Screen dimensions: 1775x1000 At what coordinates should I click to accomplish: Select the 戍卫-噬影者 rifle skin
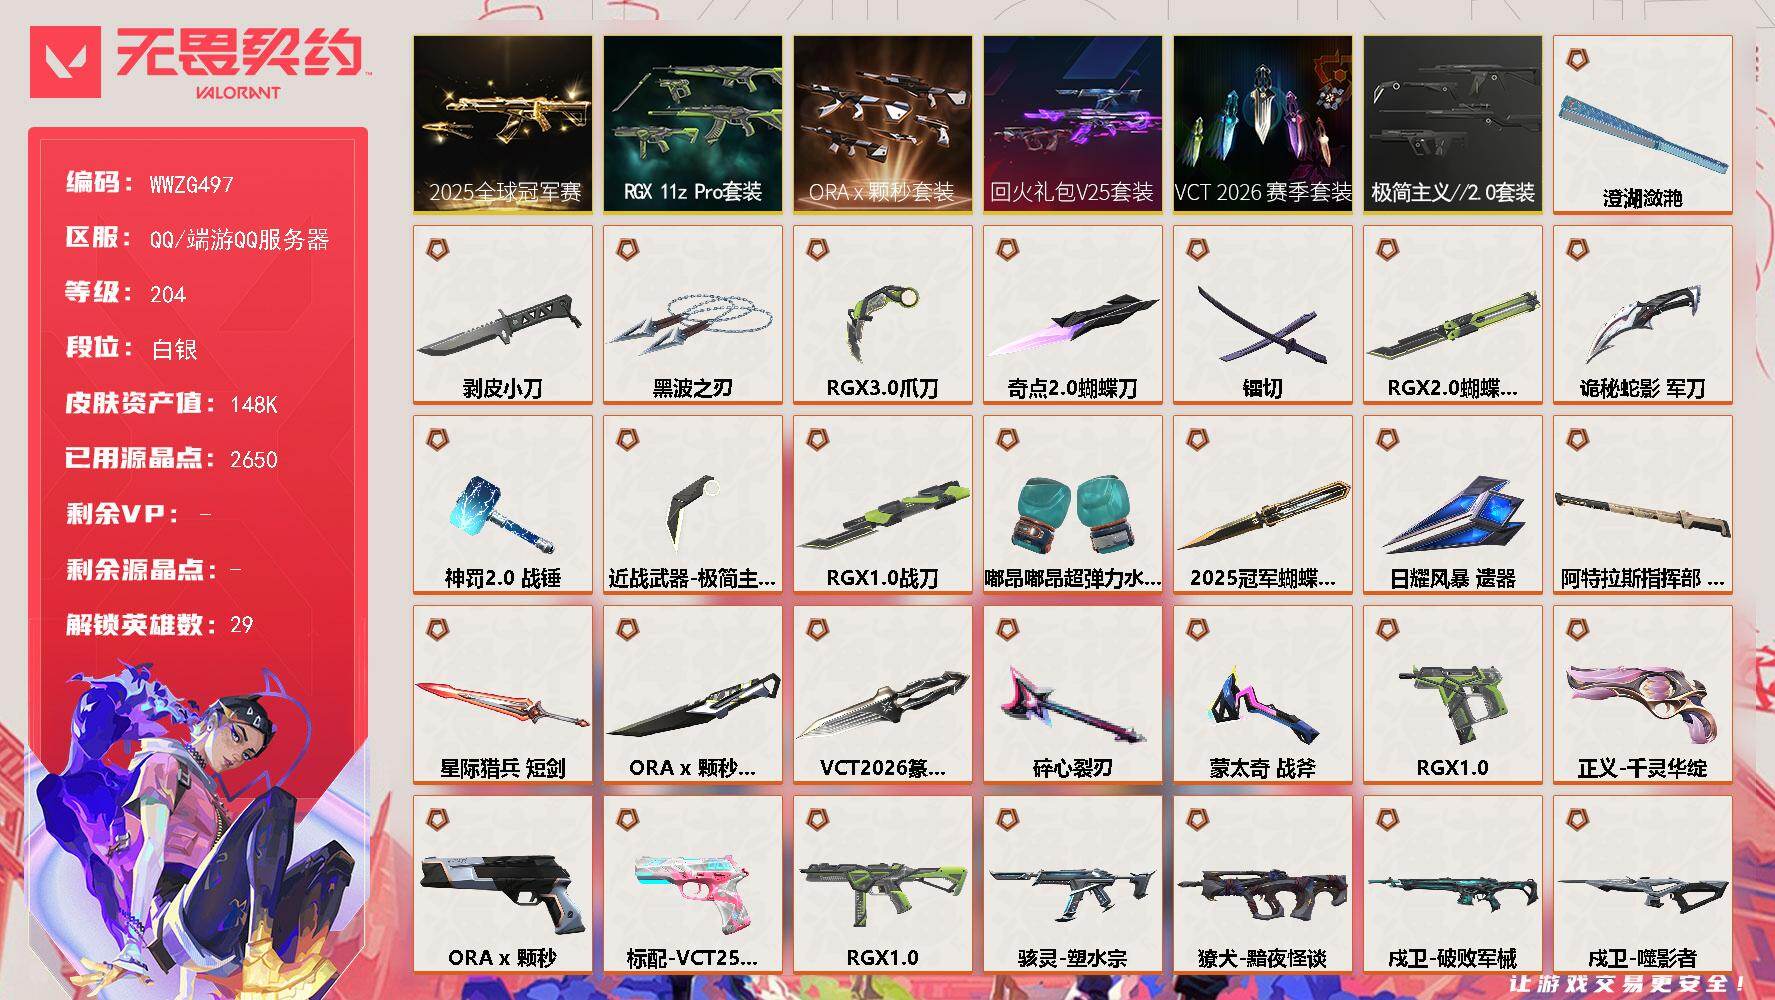[x=1642, y=884]
